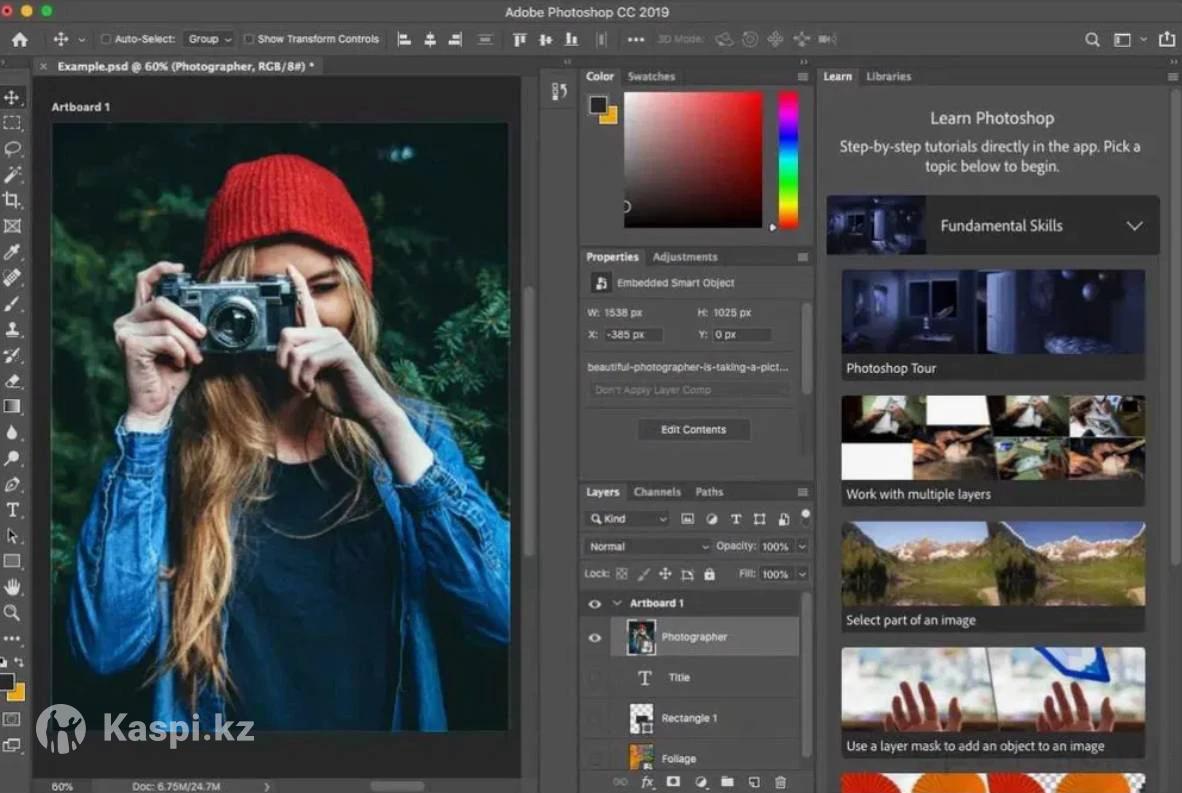Select the Horizontal Type tool
The image size is (1182, 793).
[x=12, y=510]
